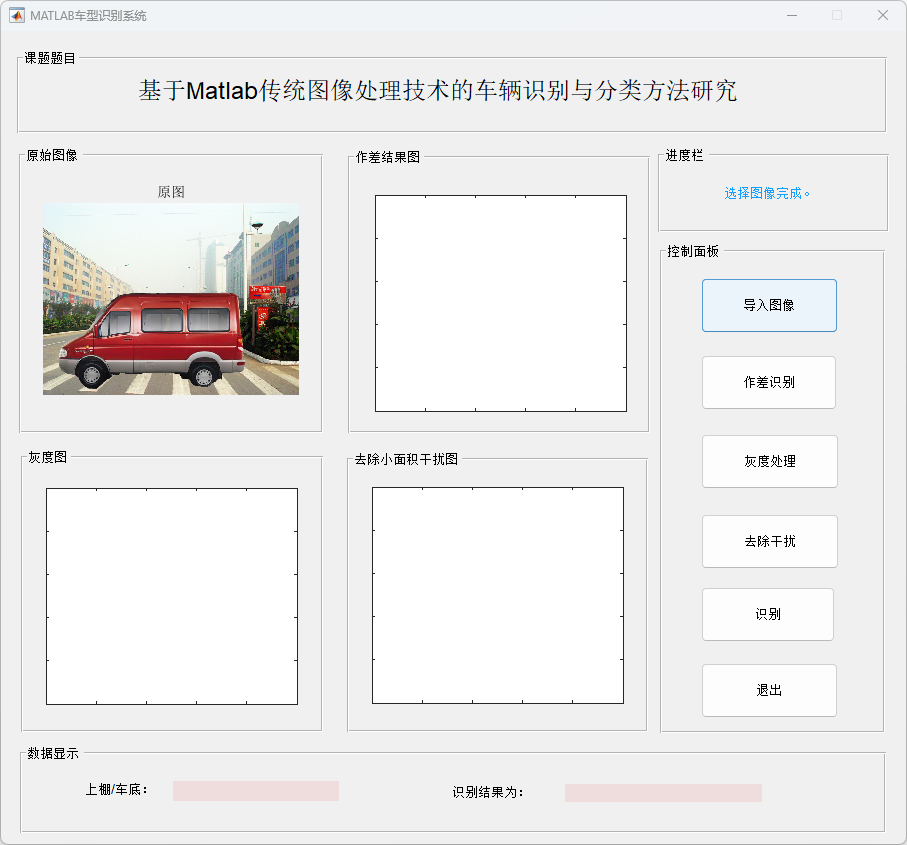
Task: Click the 选择图像完成 status message
Action: point(767,193)
